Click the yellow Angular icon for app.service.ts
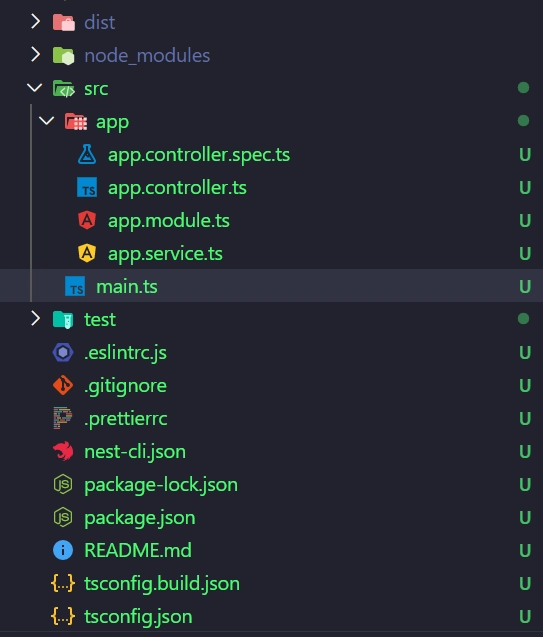Screen dimensions: 543x637 pyautogui.click(x=87, y=253)
